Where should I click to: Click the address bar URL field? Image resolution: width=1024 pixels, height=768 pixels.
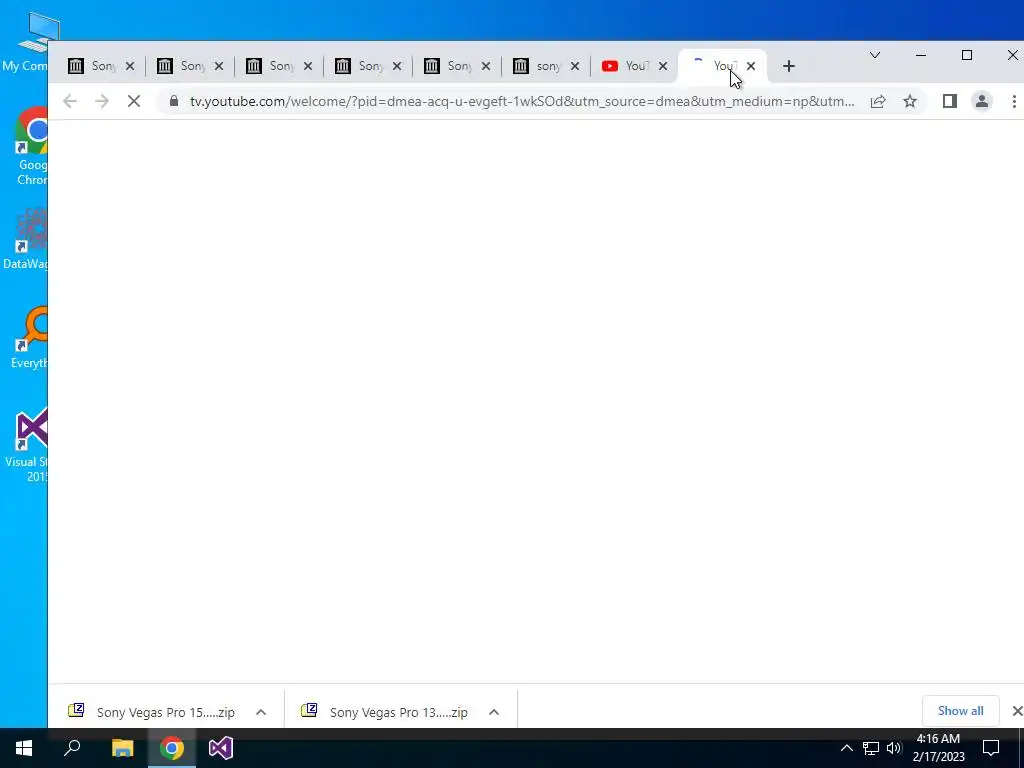(522, 101)
